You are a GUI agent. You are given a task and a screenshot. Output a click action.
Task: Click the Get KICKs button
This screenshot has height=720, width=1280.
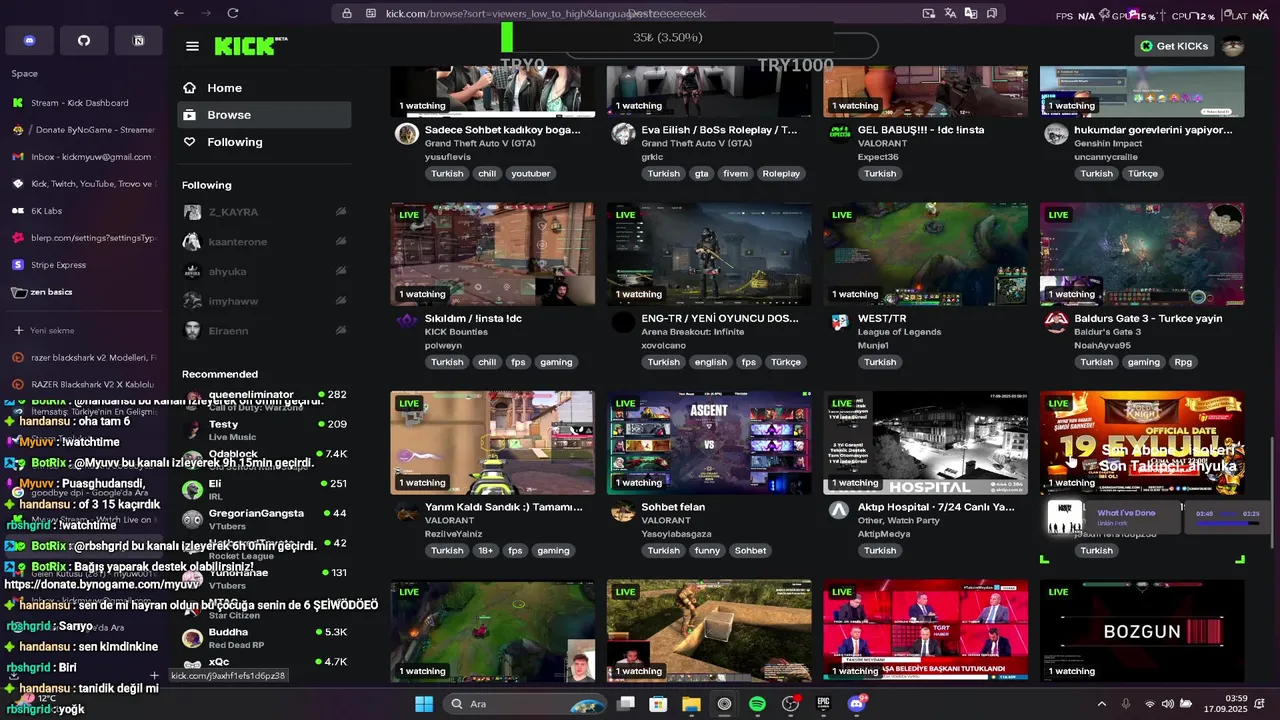pyautogui.click(x=1175, y=46)
